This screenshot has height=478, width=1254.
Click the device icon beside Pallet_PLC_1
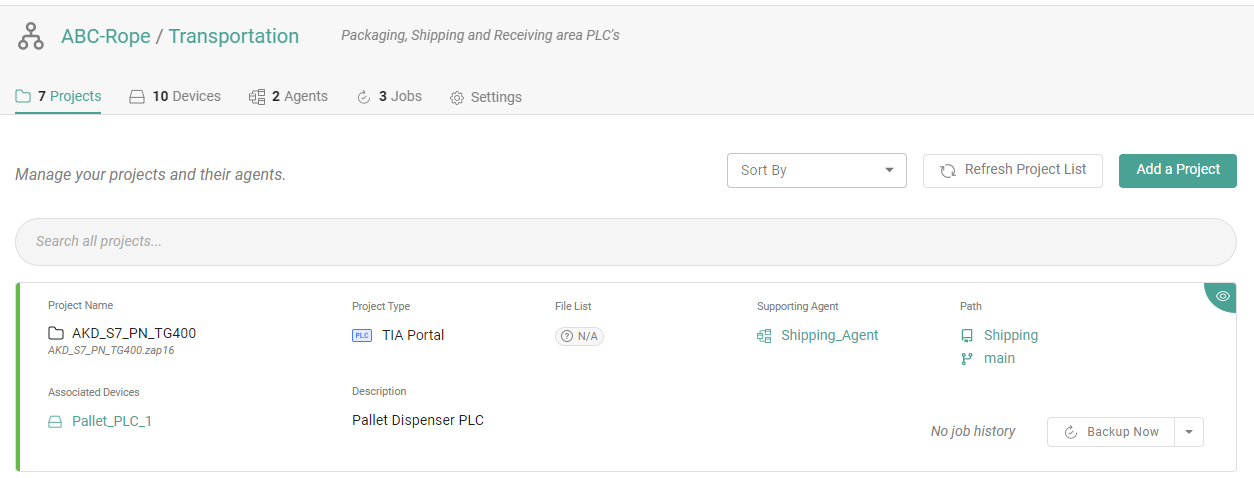coord(56,422)
